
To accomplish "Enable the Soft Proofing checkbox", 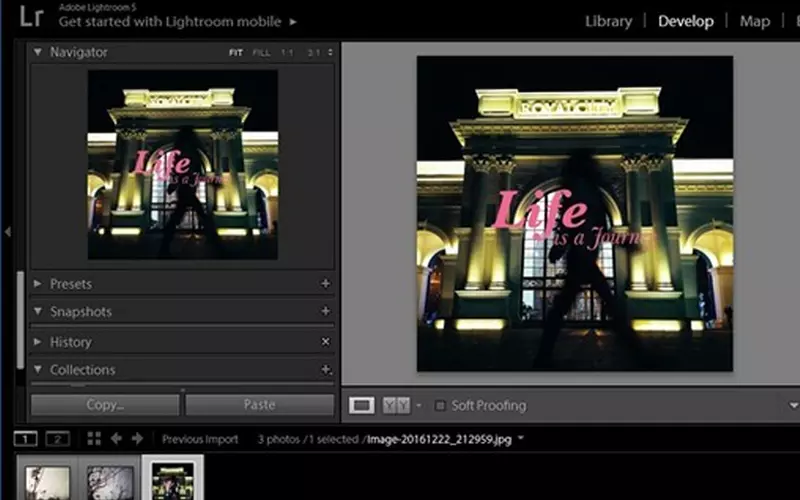I will [439, 406].
